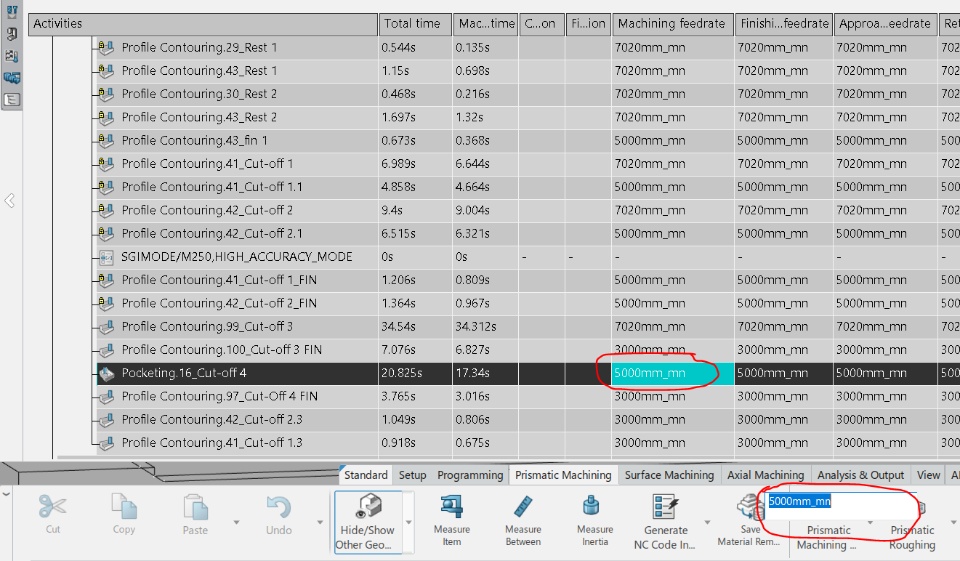
Task: Select highlighted Machining feedrate cell of Pocketing.16_Cut-off 4
Action: click(x=673, y=373)
